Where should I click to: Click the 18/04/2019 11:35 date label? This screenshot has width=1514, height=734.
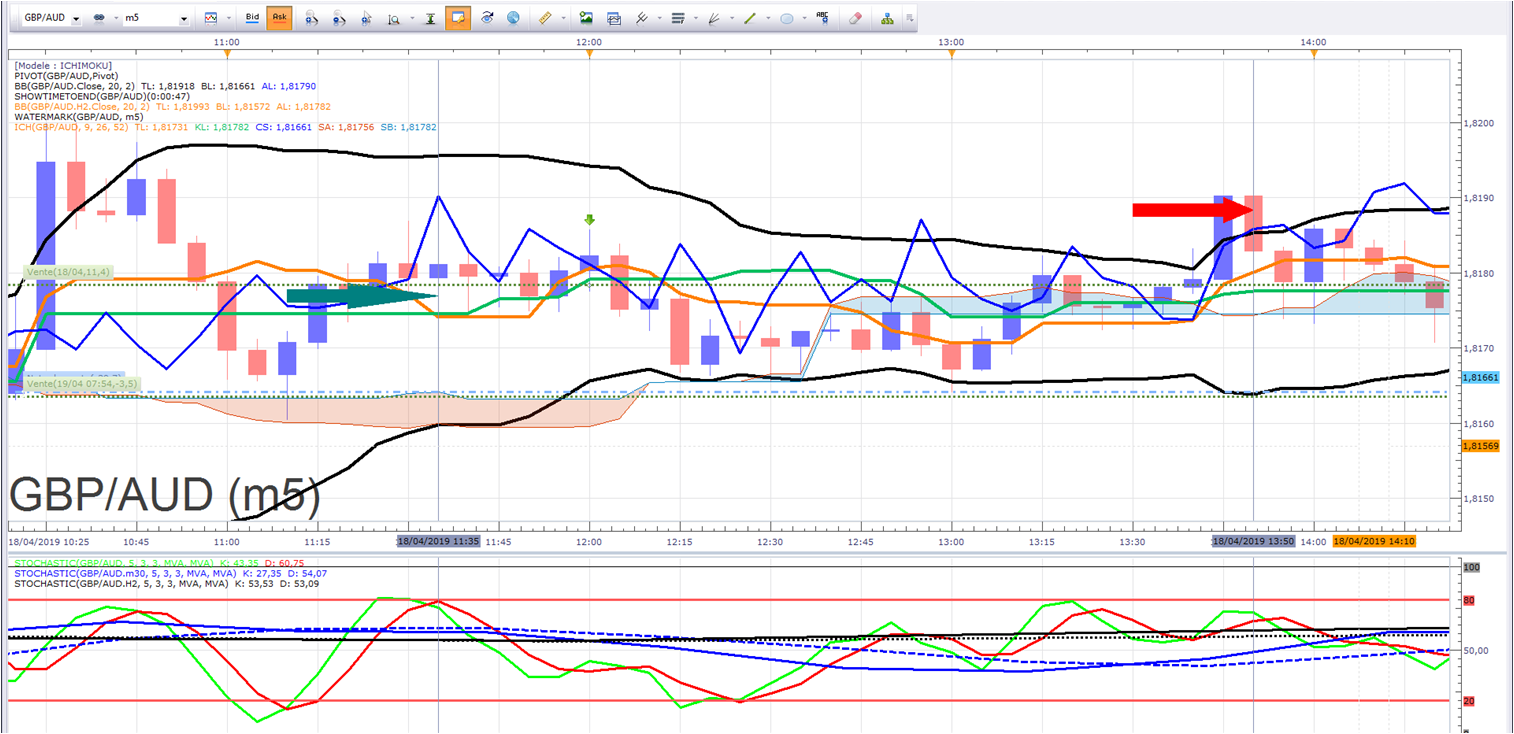click(x=438, y=541)
